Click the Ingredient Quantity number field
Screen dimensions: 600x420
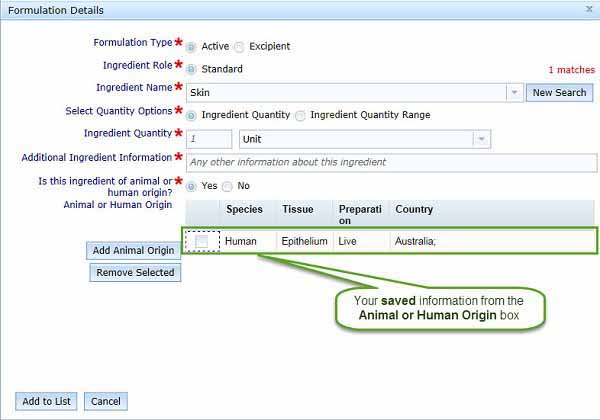(x=209, y=139)
